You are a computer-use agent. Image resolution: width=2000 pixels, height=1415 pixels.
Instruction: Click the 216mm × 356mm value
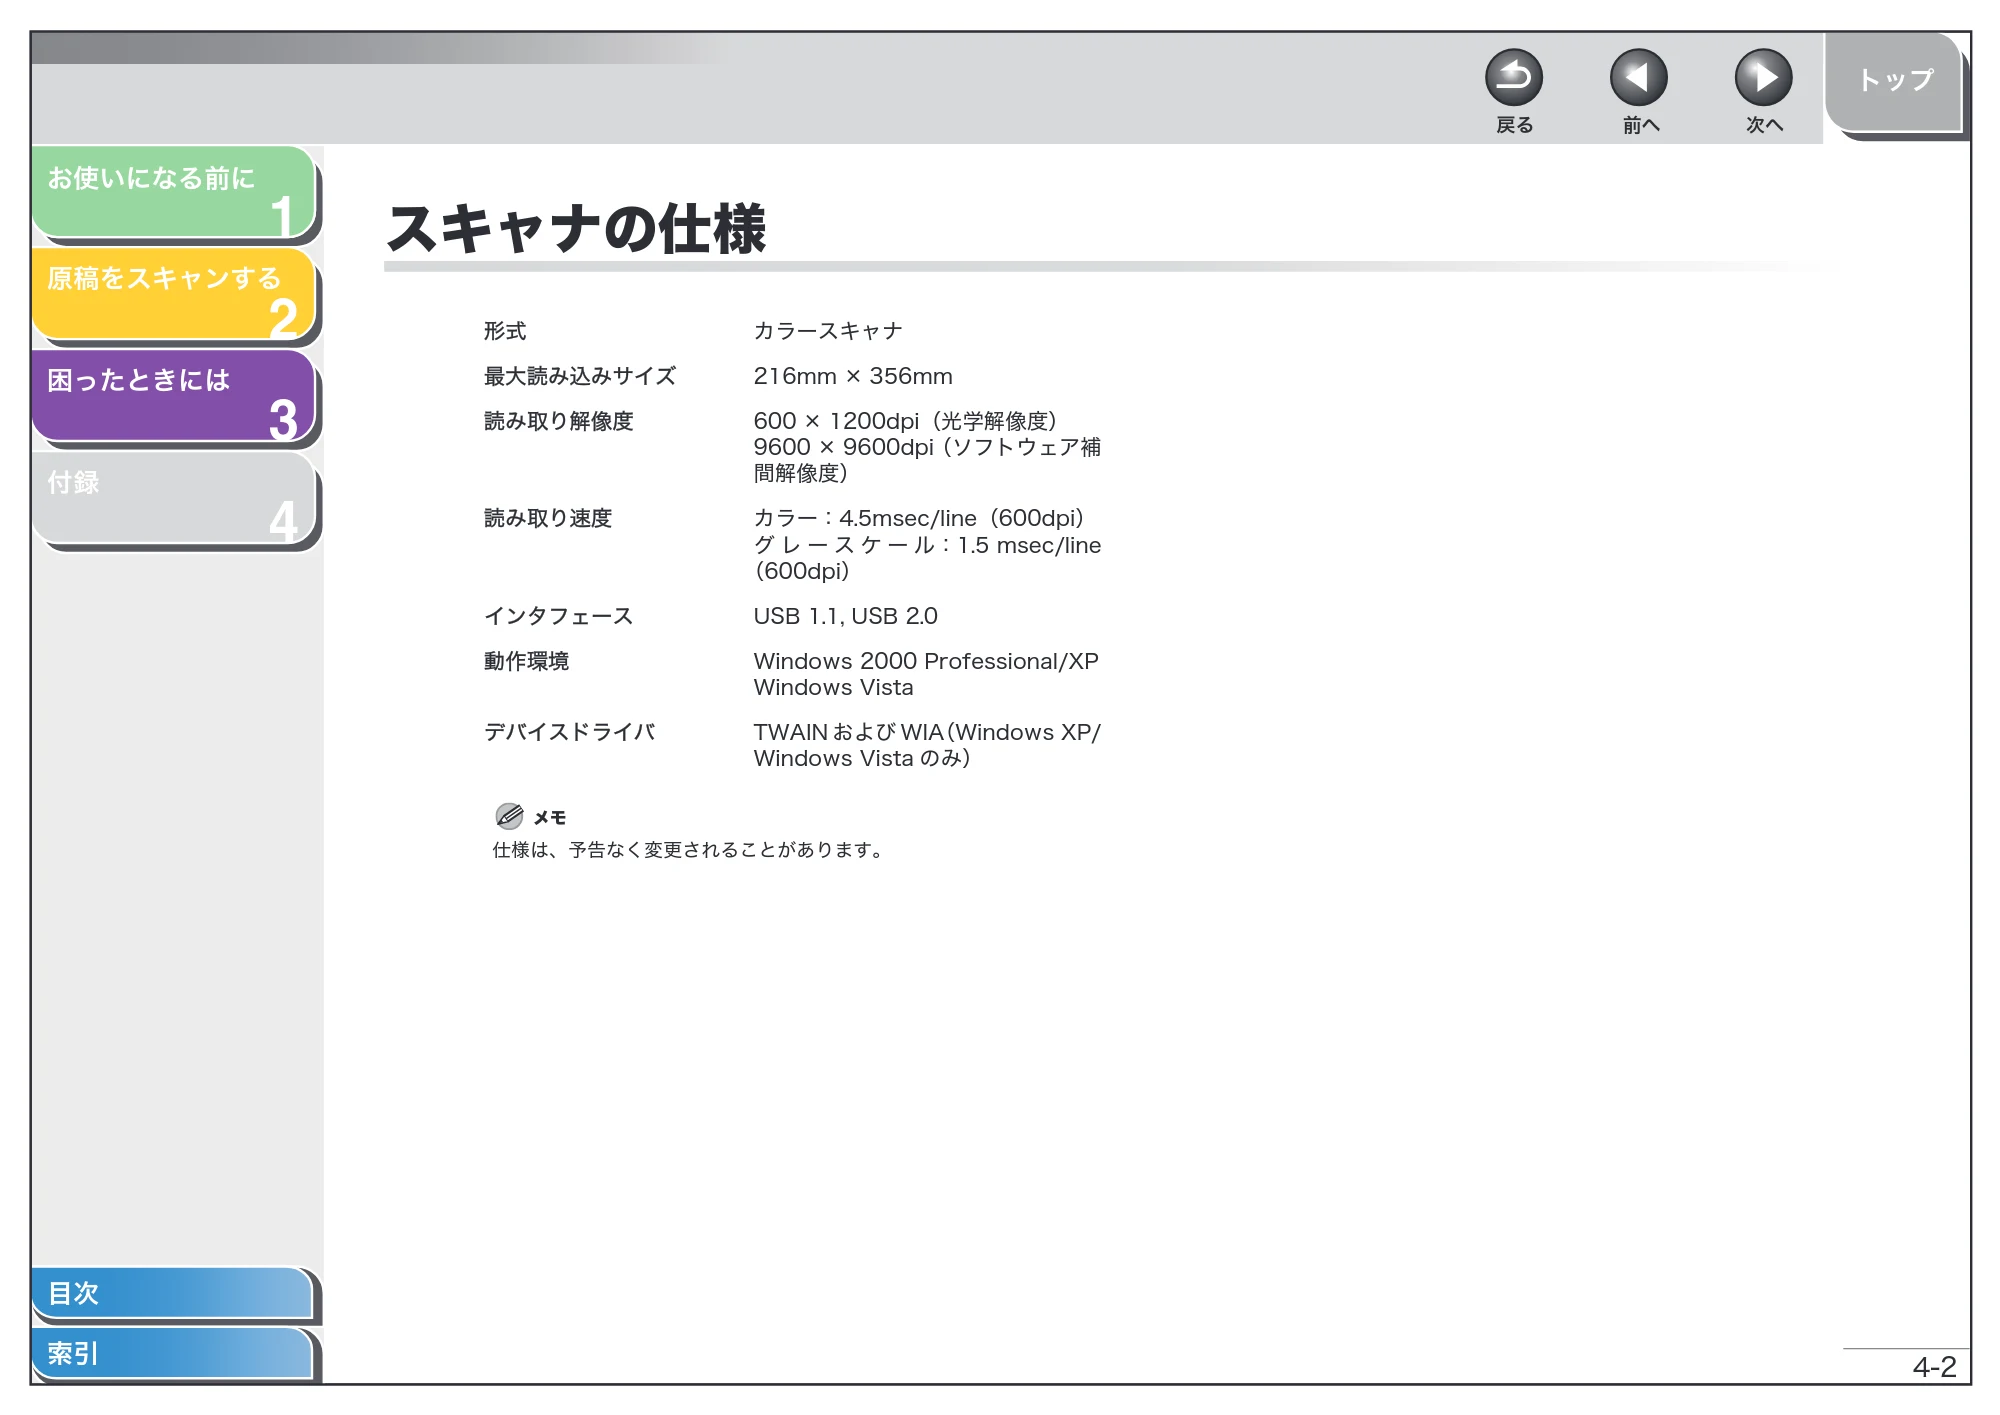853,376
